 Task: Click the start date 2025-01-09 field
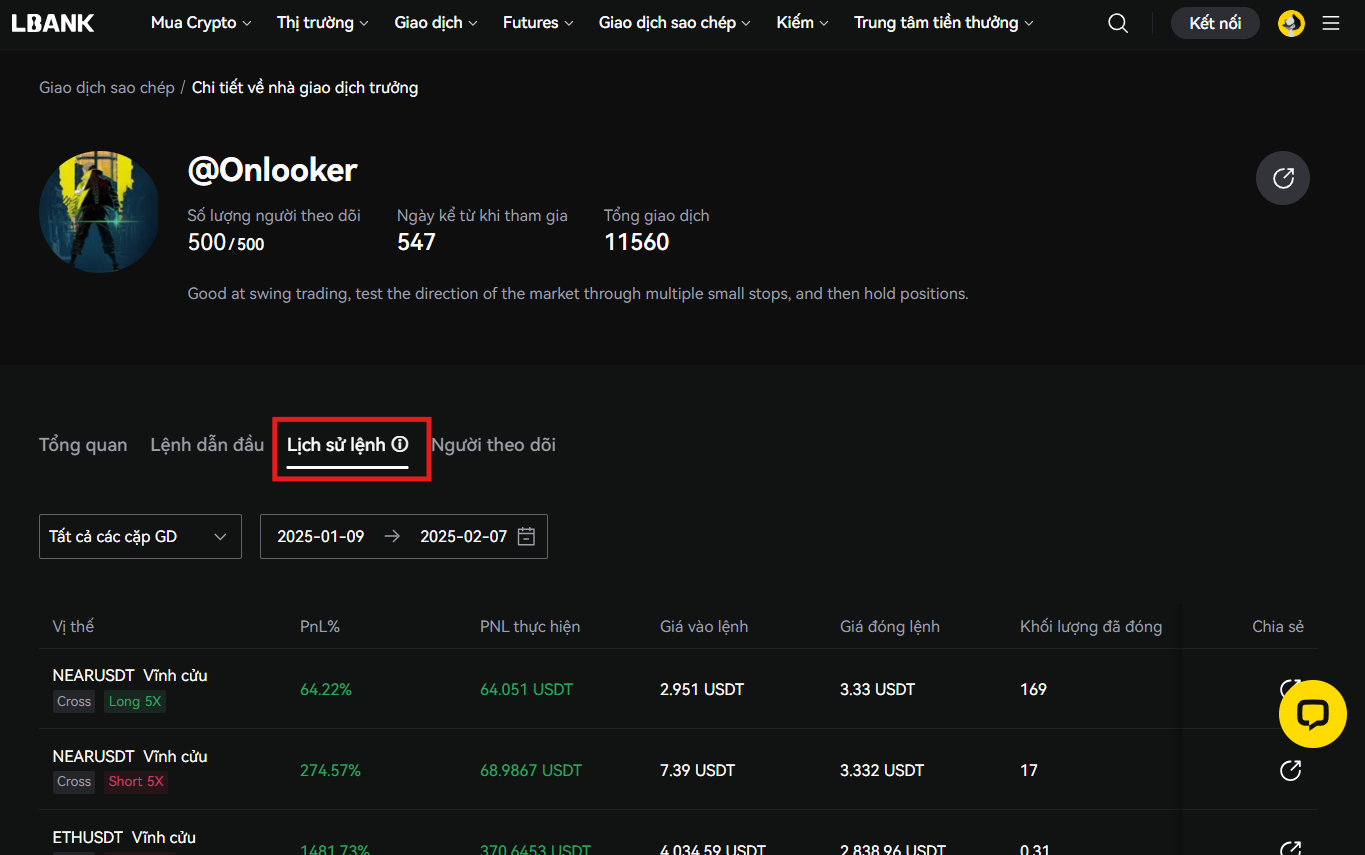click(321, 536)
